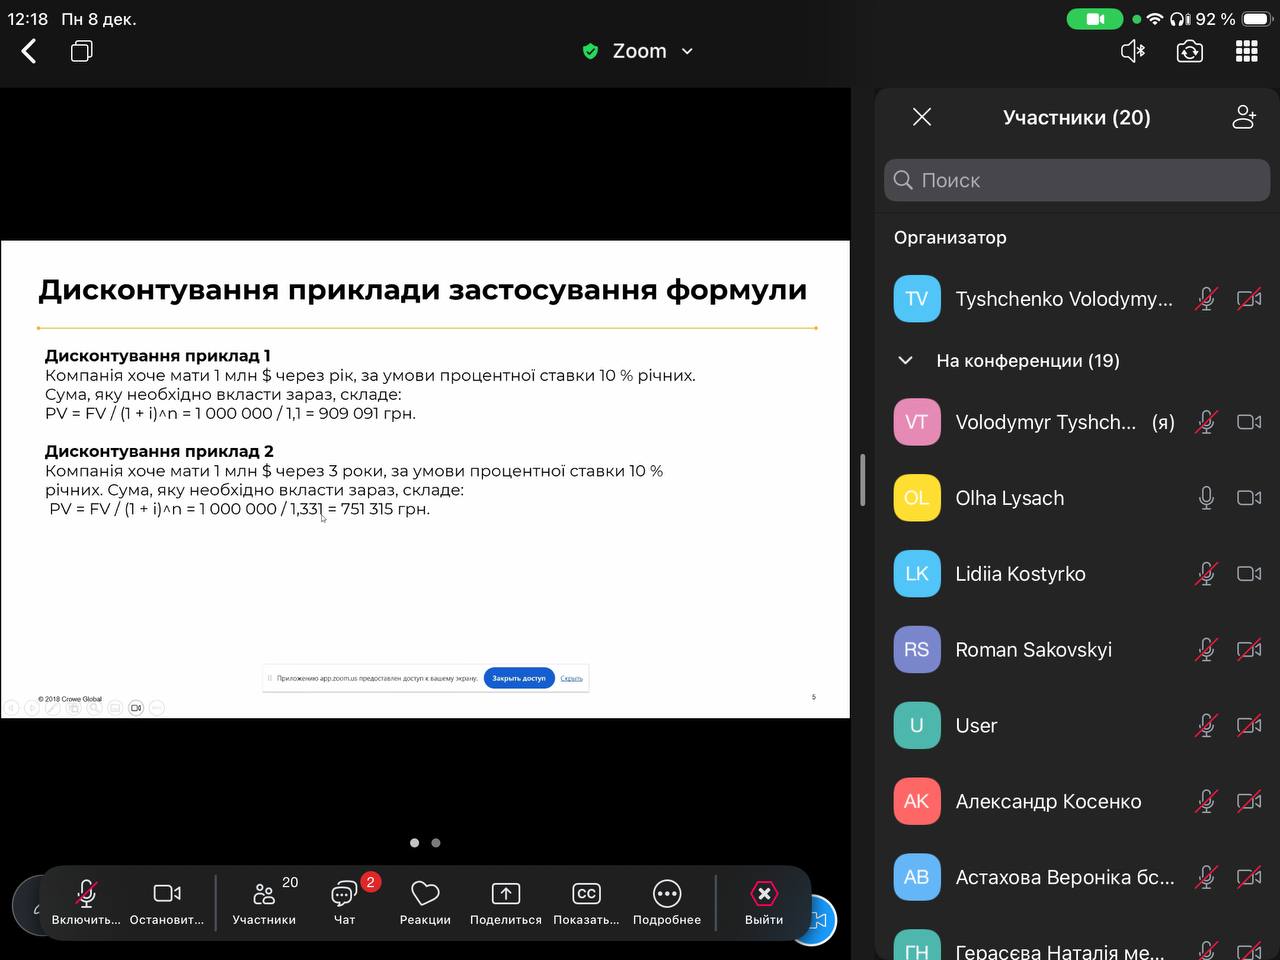
Task: Tap the Участники icon showing 20 participants
Action: [x=264, y=900]
